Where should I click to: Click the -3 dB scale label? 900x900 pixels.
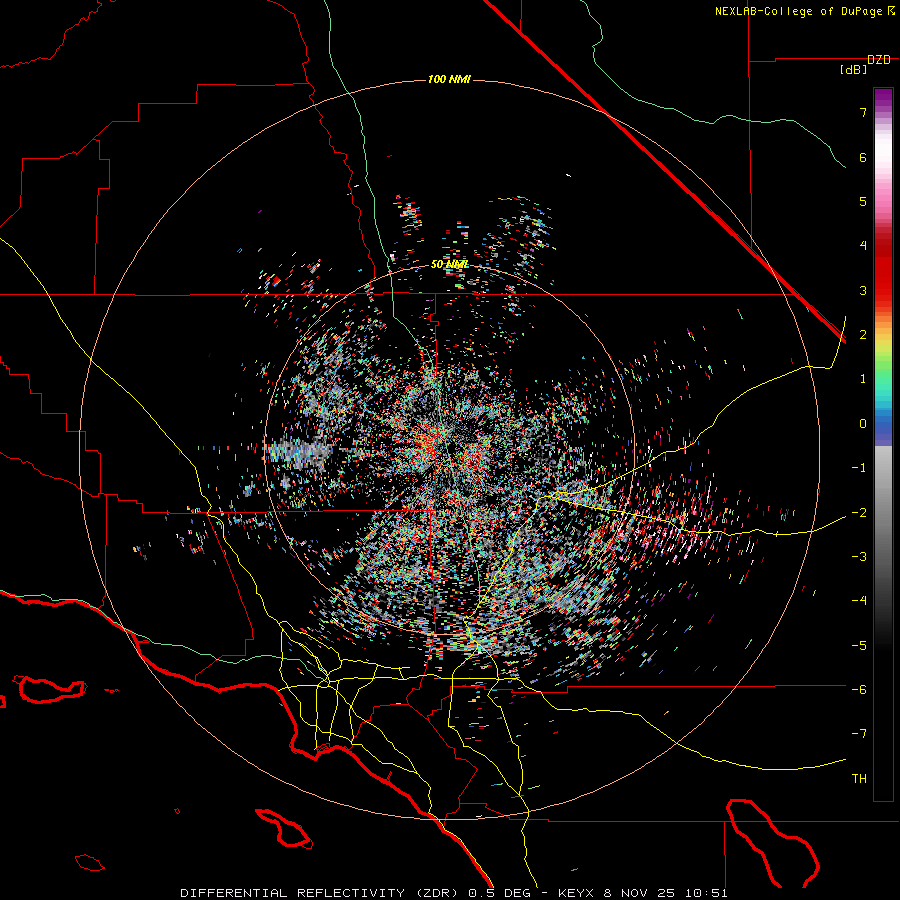[x=859, y=557]
